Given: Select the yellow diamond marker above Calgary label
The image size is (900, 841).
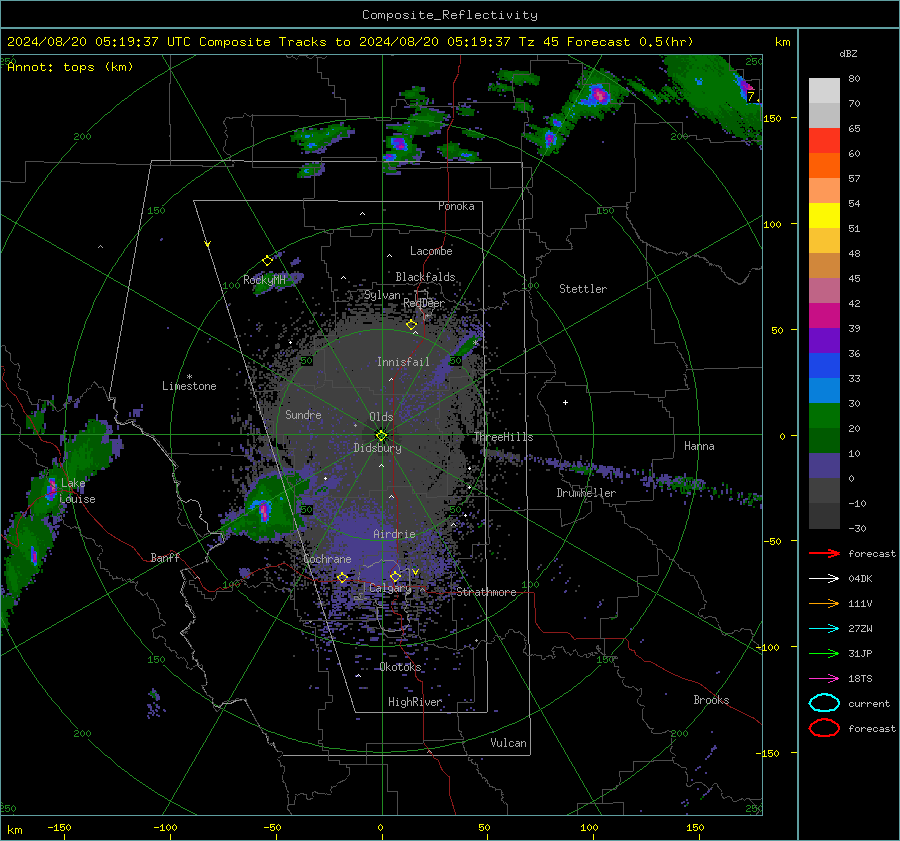Looking at the screenshot, I should coord(395,576).
